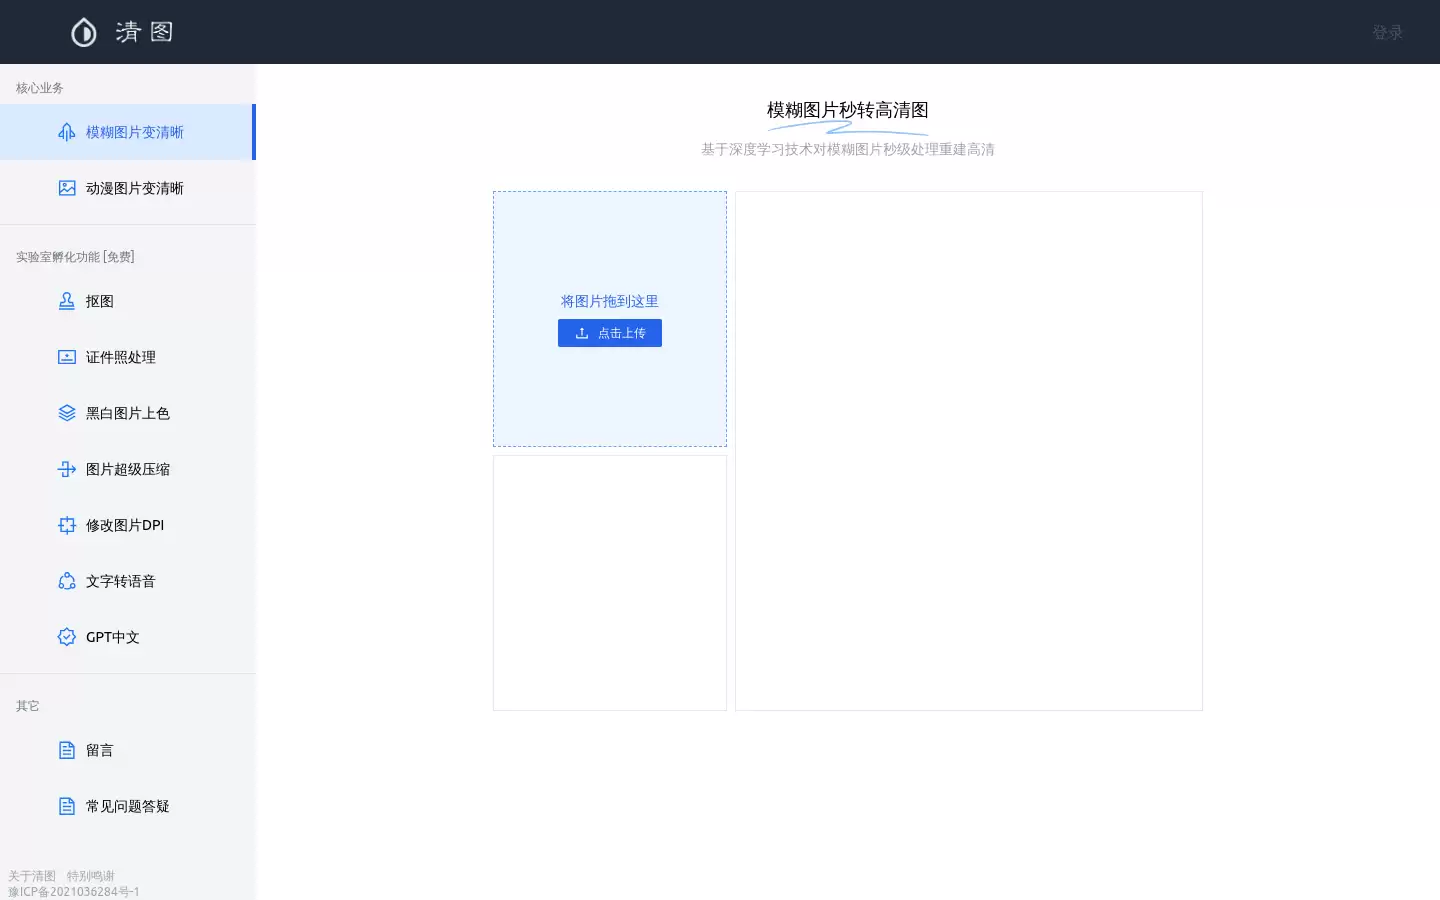The height and width of the screenshot is (900, 1440).
Task: Go to 证件照处理
Action: tap(128, 357)
